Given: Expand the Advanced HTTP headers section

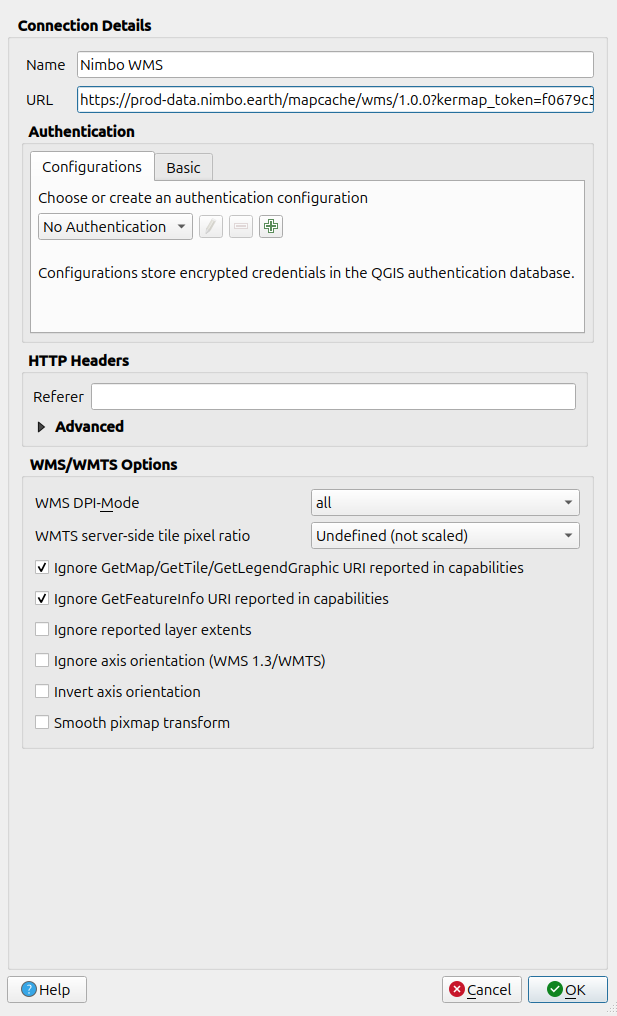Looking at the screenshot, I should (42, 427).
